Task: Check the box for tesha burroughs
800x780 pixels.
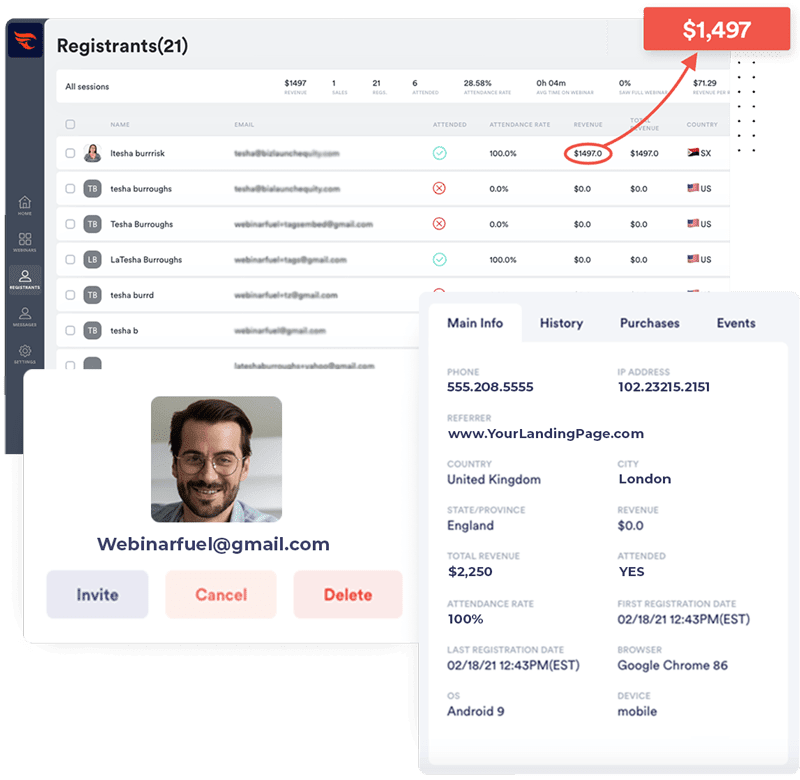Action: coord(70,188)
